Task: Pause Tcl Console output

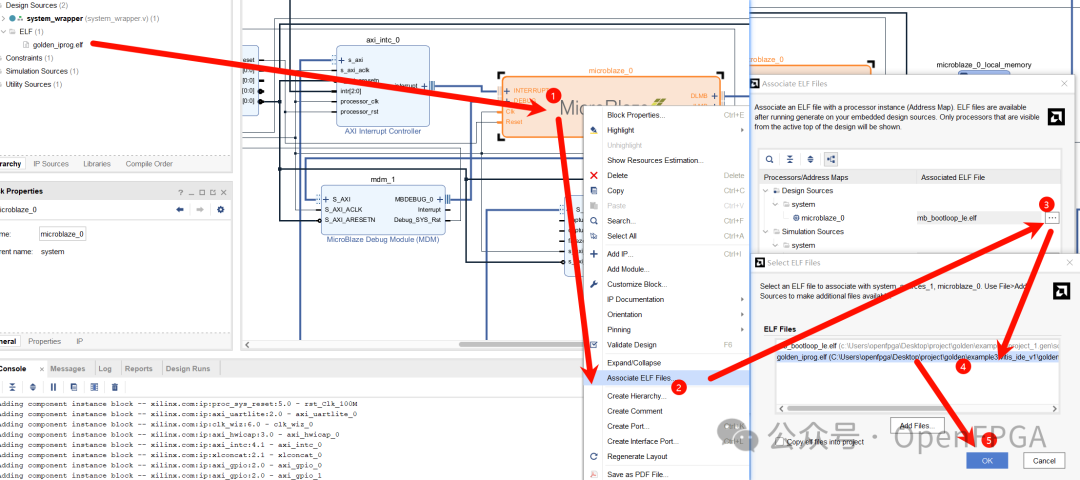Action: click(x=53, y=387)
